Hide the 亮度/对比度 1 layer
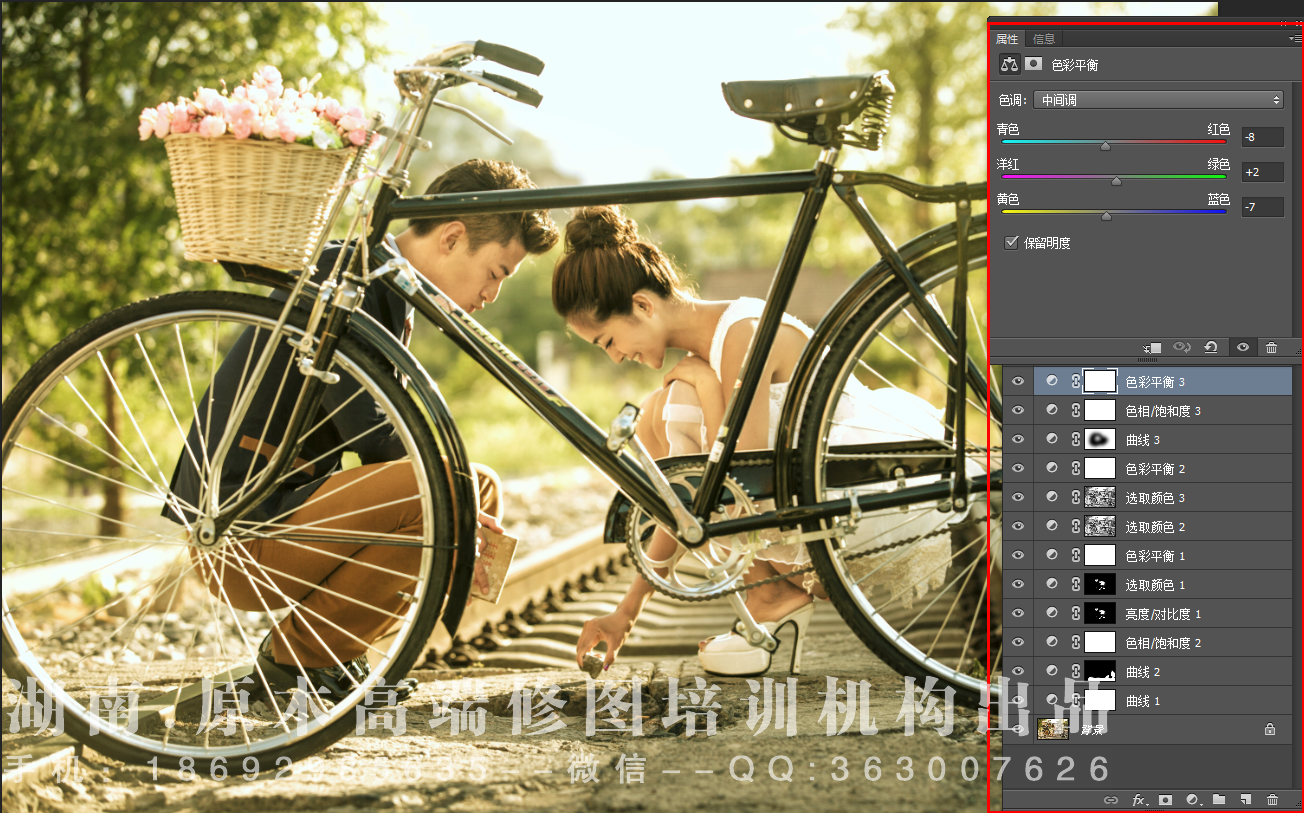The image size is (1304, 813). [1018, 613]
